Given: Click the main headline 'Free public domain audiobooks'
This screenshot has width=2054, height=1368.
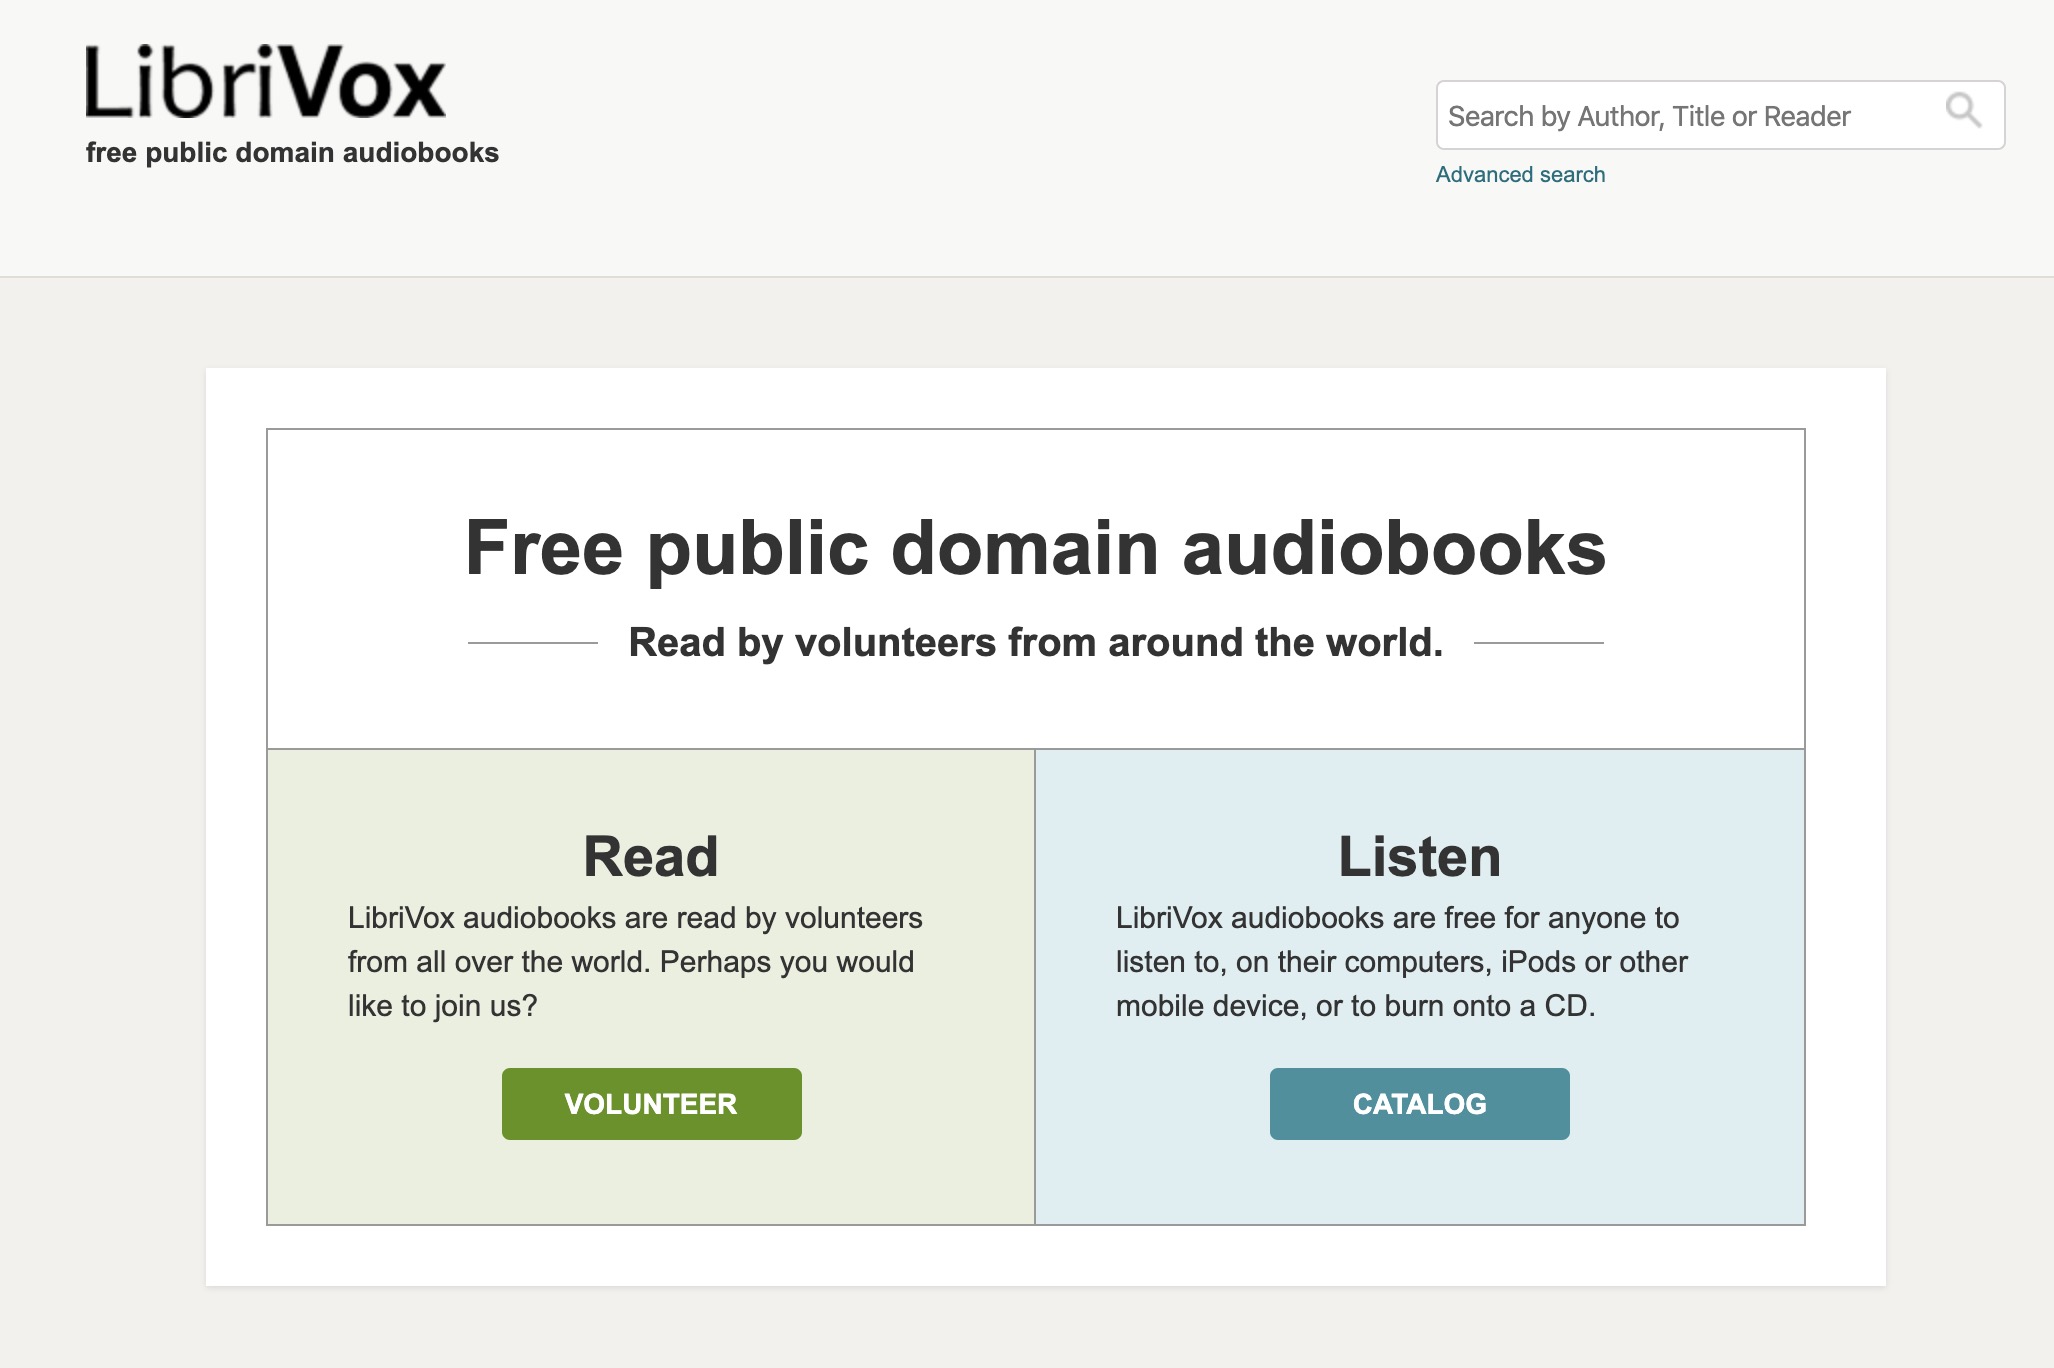Looking at the screenshot, I should (x=1035, y=548).
